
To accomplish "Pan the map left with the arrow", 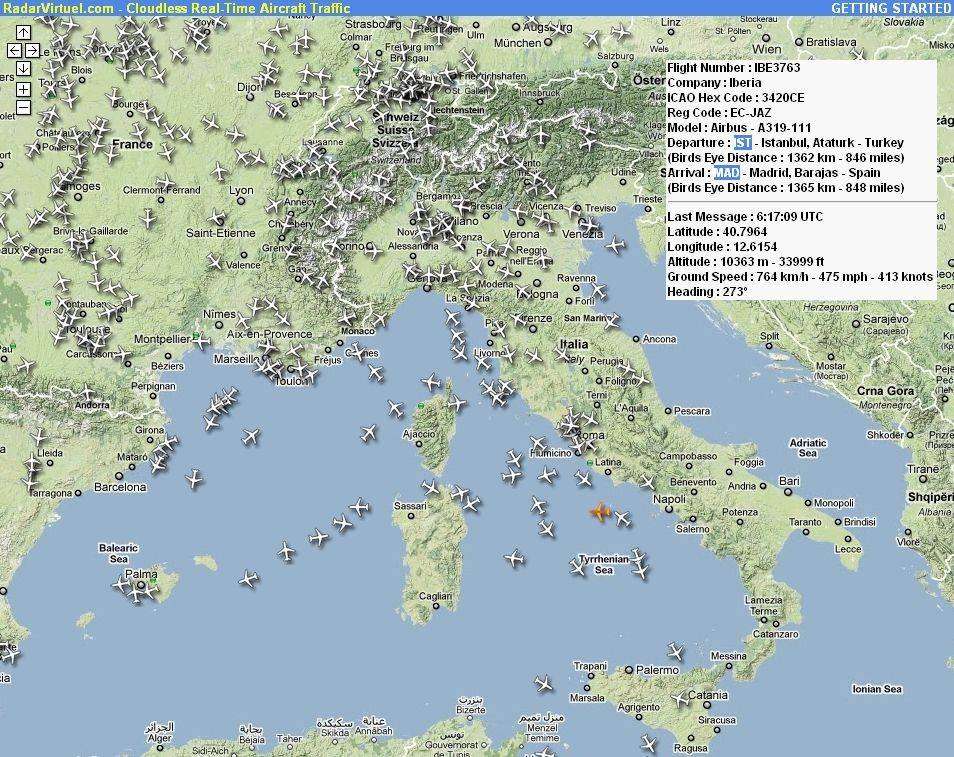I will tap(14, 50).
